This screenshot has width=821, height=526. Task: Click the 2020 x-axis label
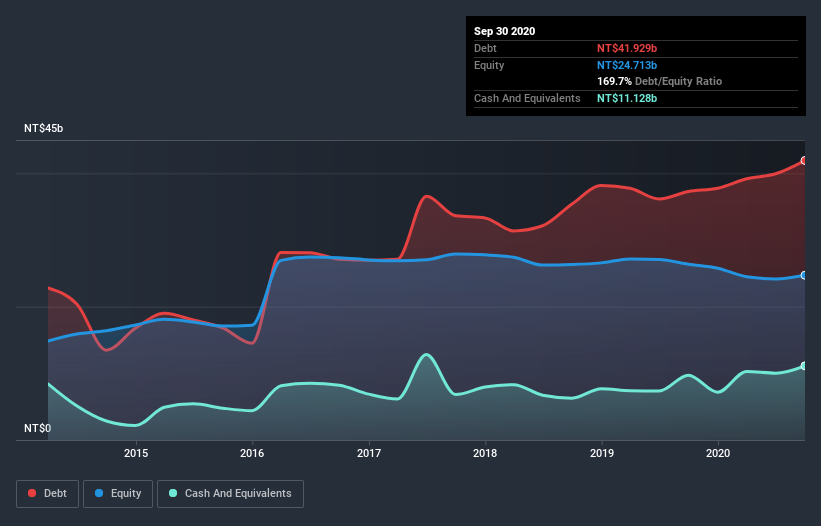(x=718, y=453)
